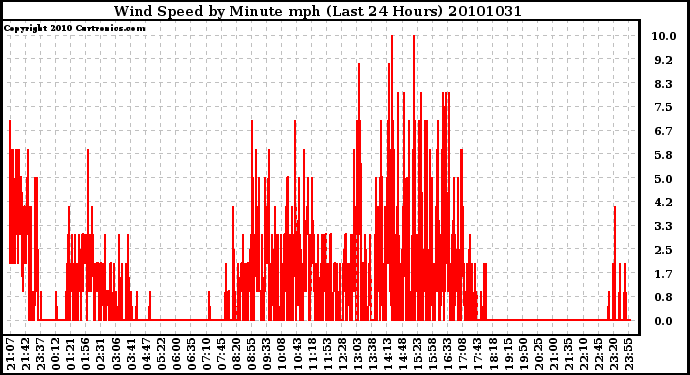
Task: Click the 17:08 time label
Action: click(462, 355)
